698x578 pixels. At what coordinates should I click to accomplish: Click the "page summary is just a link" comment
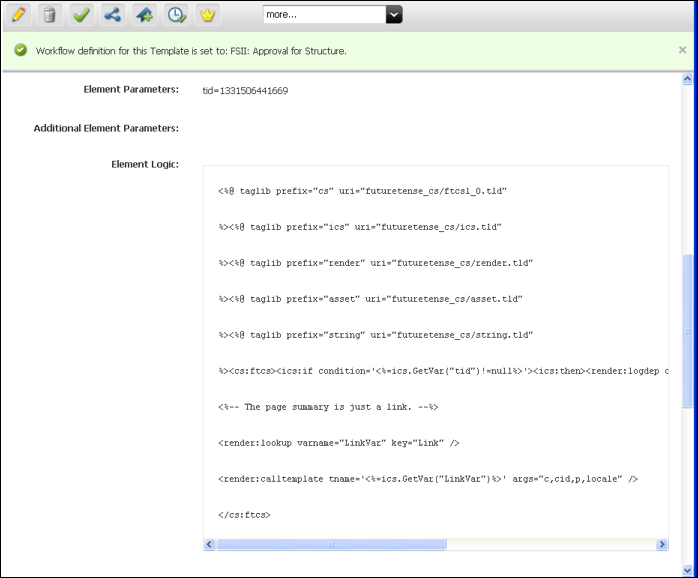point(328,407)
